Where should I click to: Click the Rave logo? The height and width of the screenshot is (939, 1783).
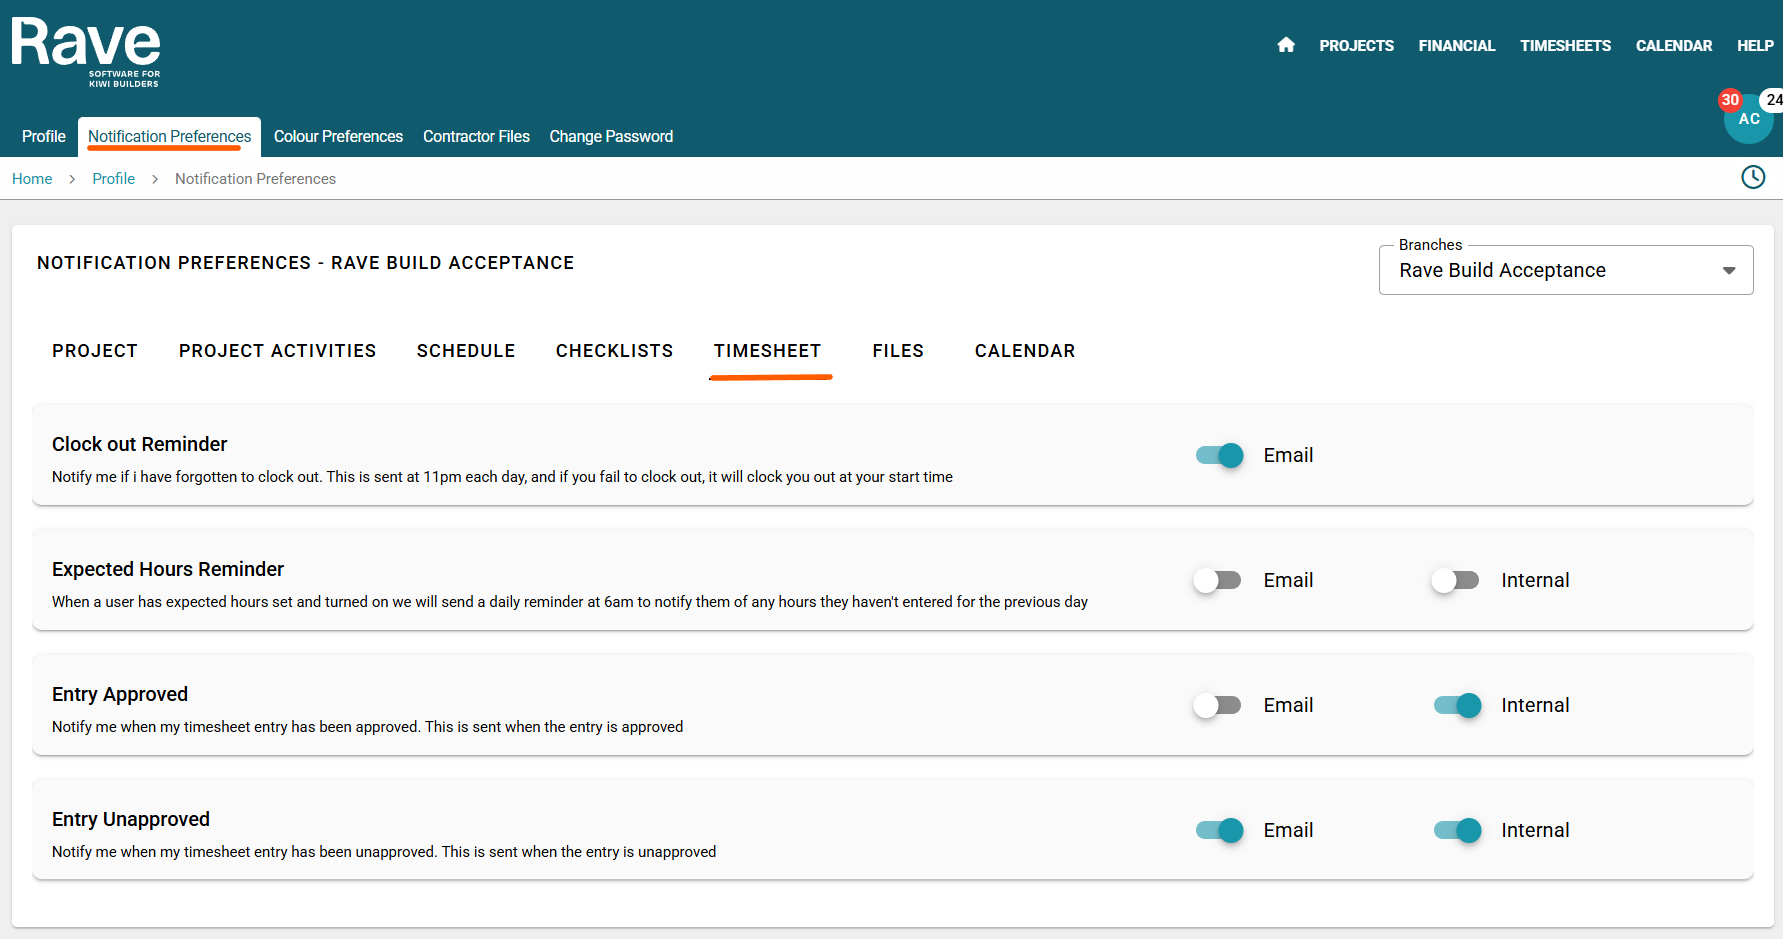[x=86, y=52]
